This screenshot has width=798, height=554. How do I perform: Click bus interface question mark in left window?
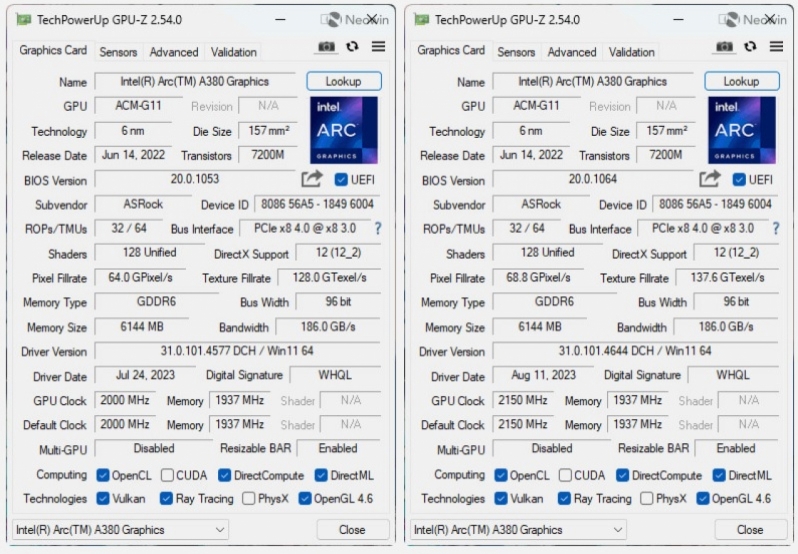pyautogui.click(x=378, y=228)
